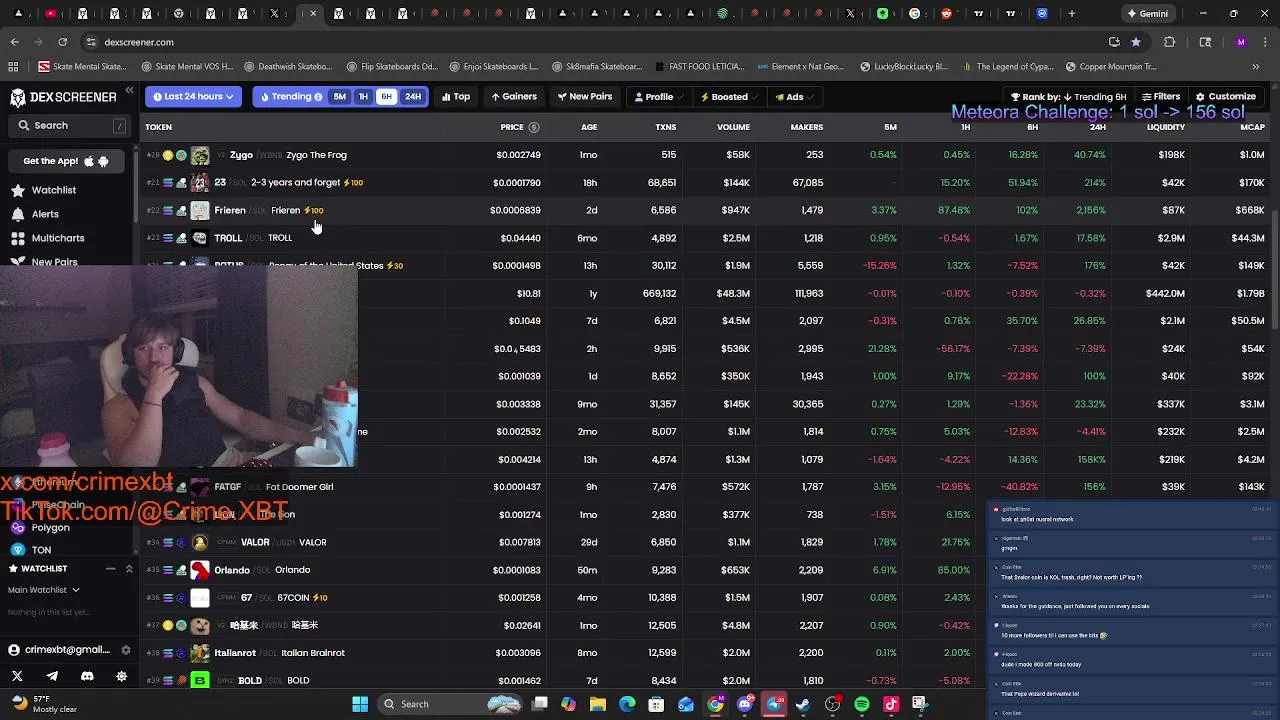The width and height of the screenshot is (1280, 720).
Task: Select the 6H trending timeframe
Action: (386, 97)
